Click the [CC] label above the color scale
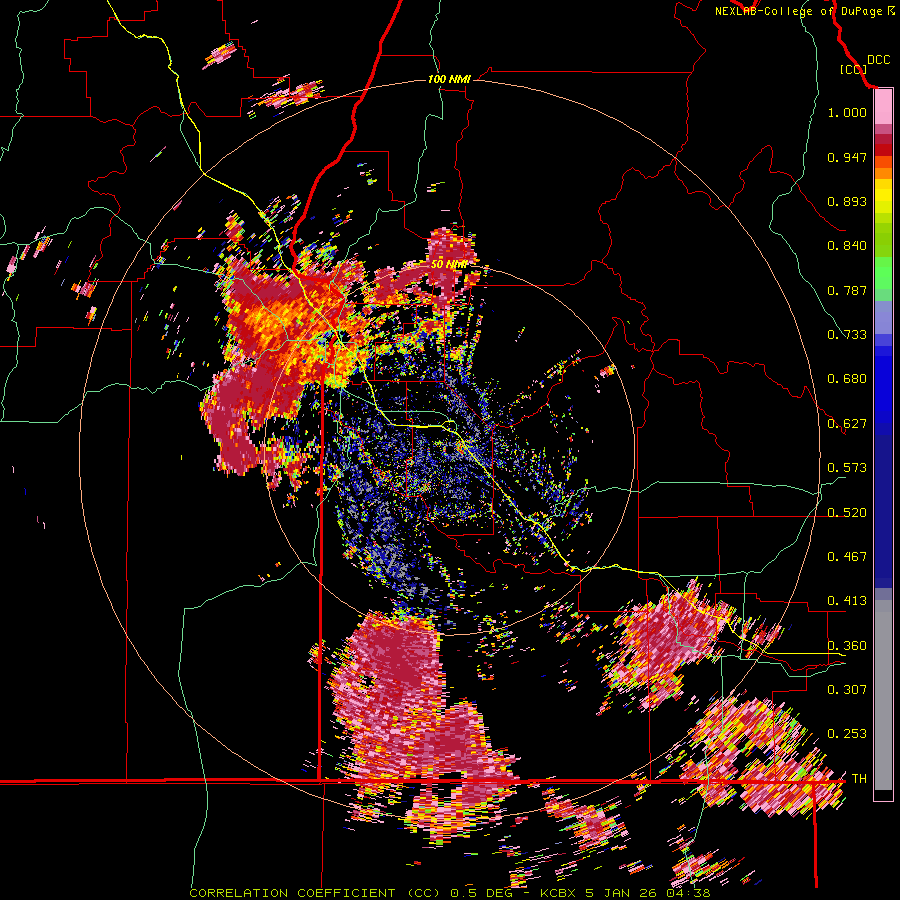Screen dimensions: 900x900 point(853,69)
